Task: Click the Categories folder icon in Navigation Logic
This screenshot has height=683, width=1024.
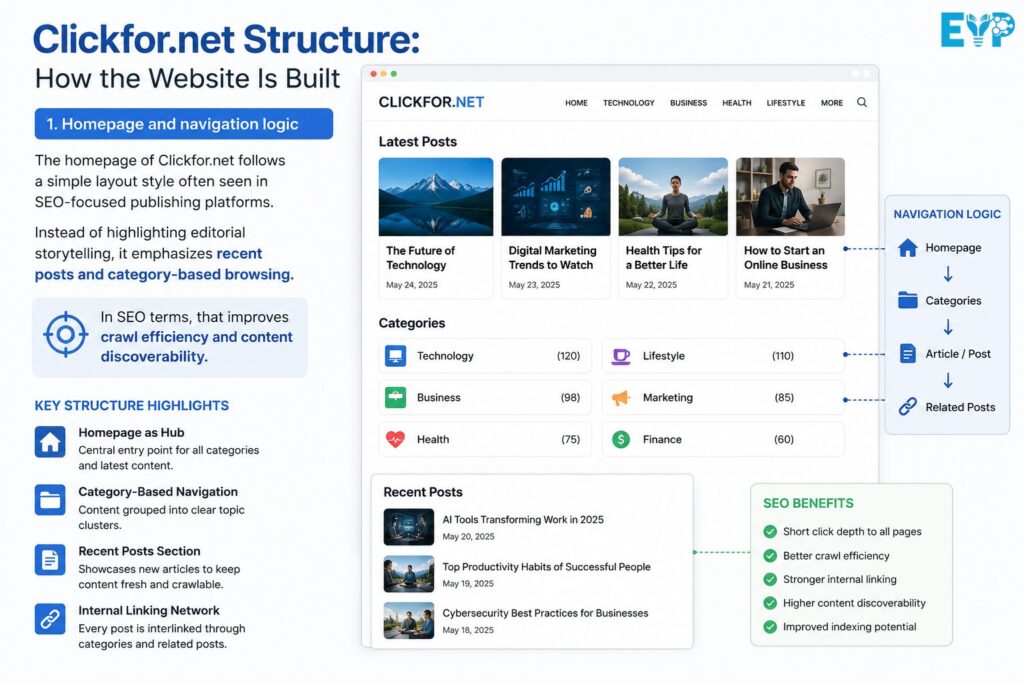Action: click(908, 300)
